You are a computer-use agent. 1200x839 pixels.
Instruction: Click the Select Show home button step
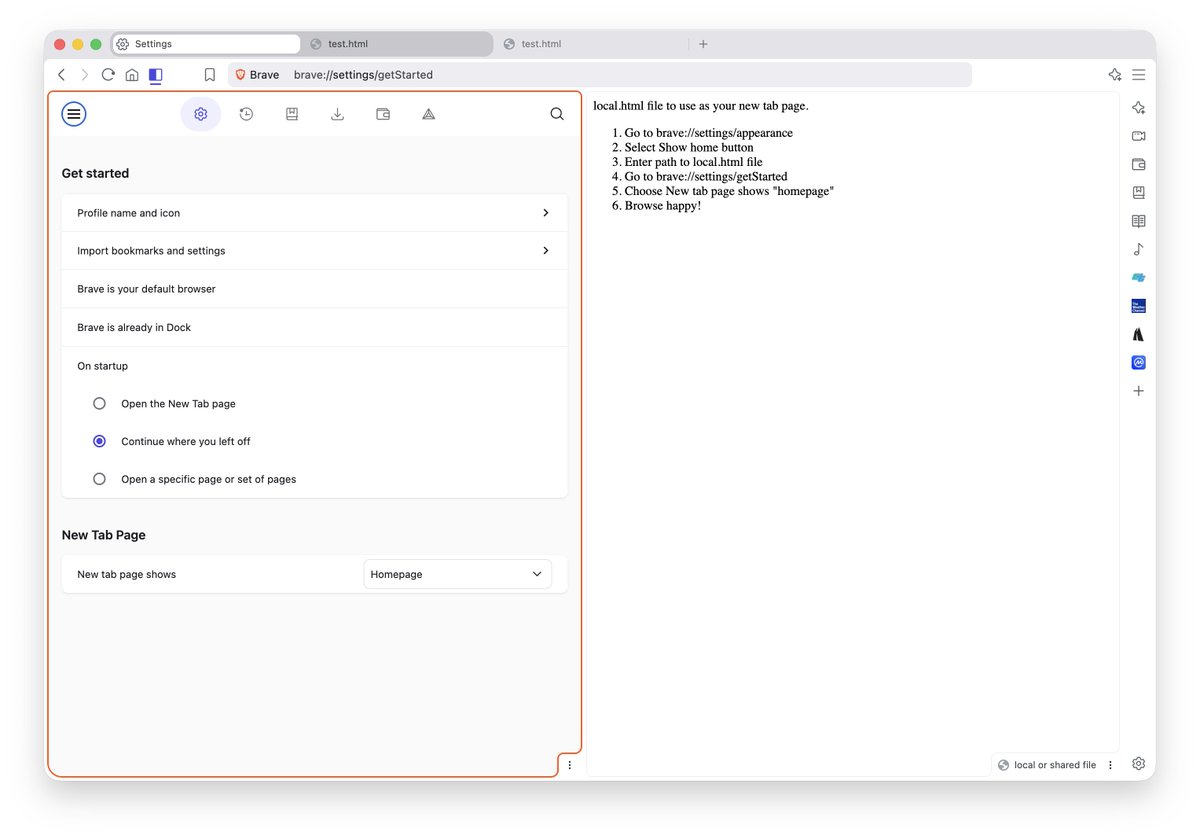point(689,147)
